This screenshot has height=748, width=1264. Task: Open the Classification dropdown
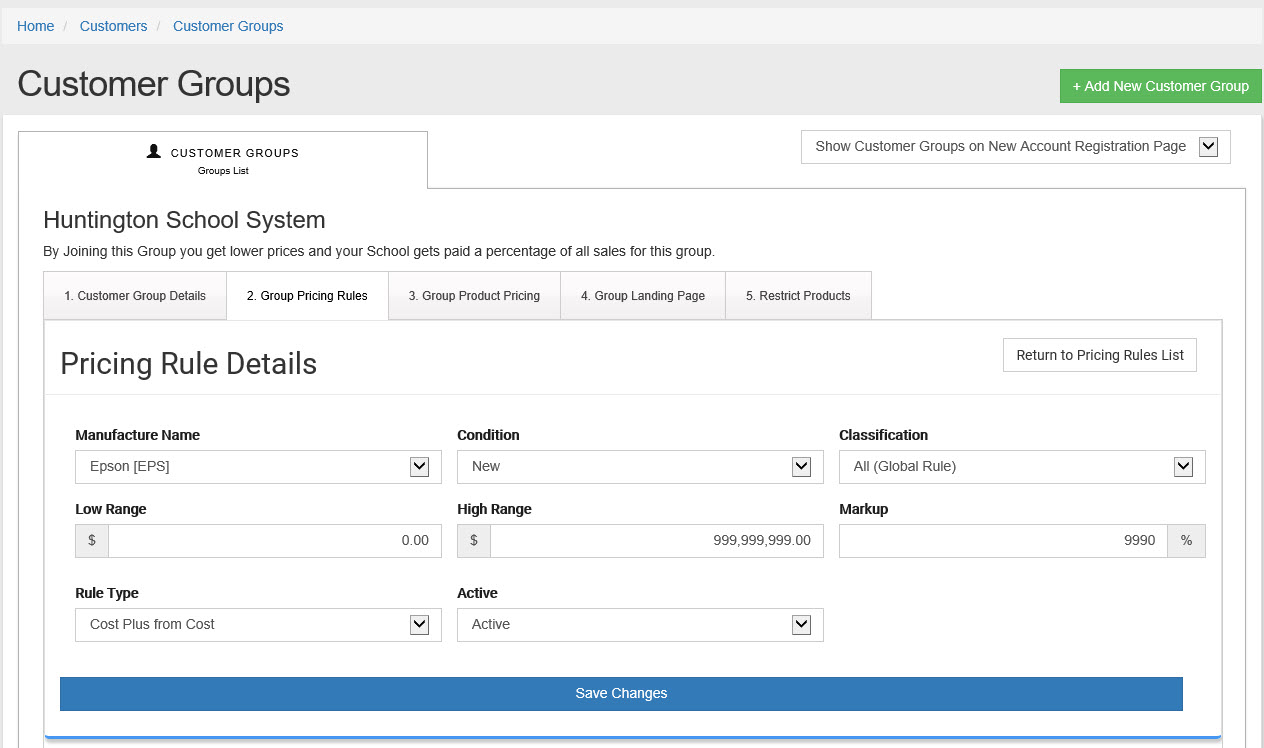[1022, 467]
